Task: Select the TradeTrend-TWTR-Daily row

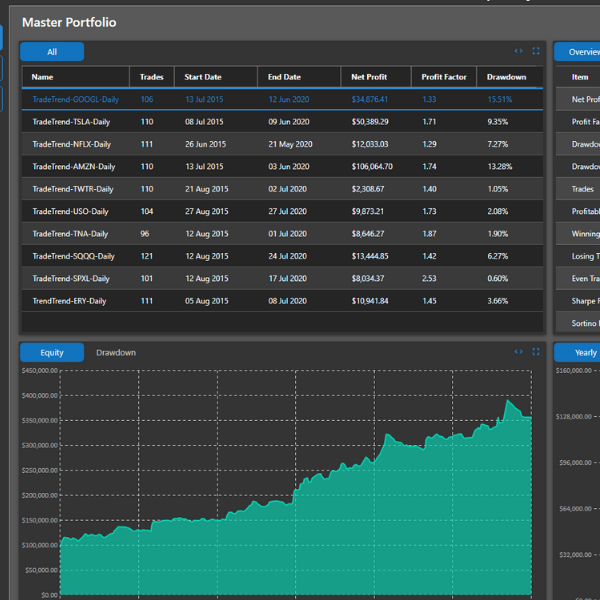Action: coord(282,189)
